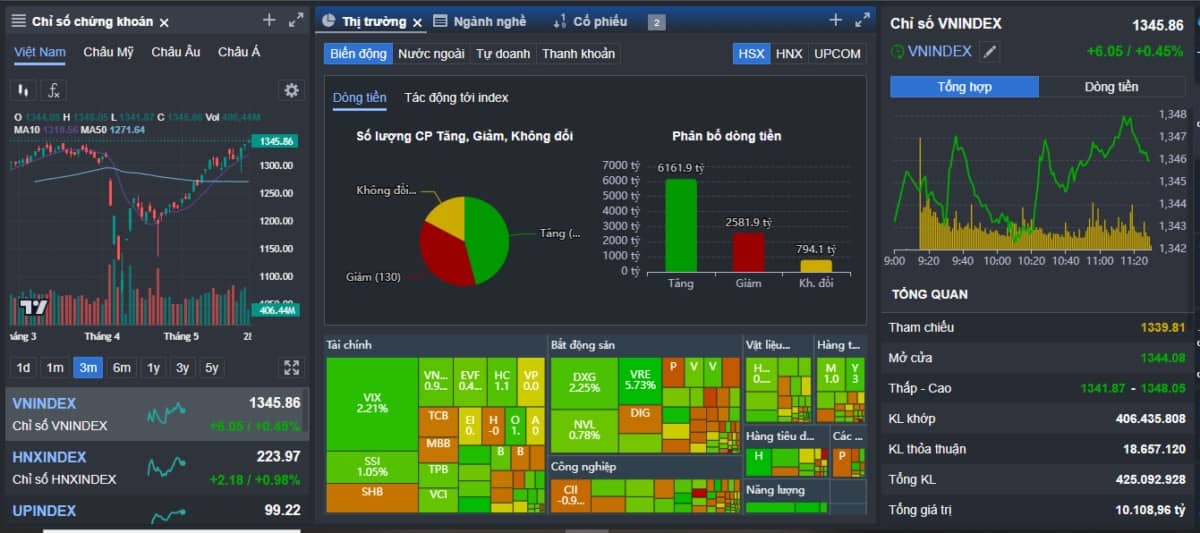Screen dimensions: 1200x533
Task: Open the indicators fx button
Action: 53,90
